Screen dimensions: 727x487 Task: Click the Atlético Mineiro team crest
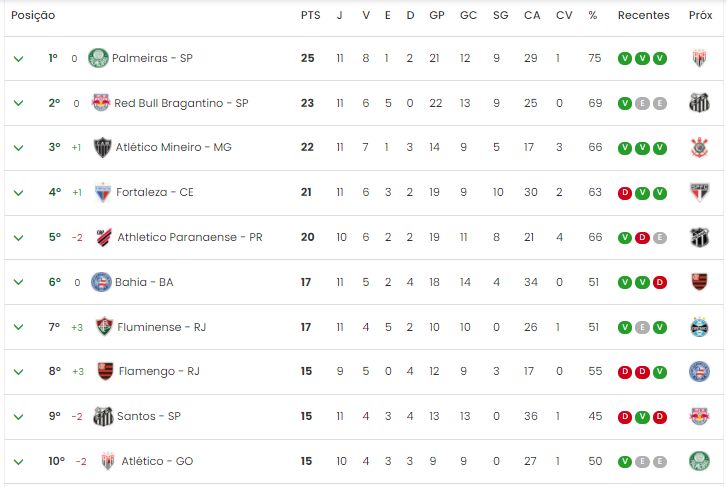[x=102, y=147]
